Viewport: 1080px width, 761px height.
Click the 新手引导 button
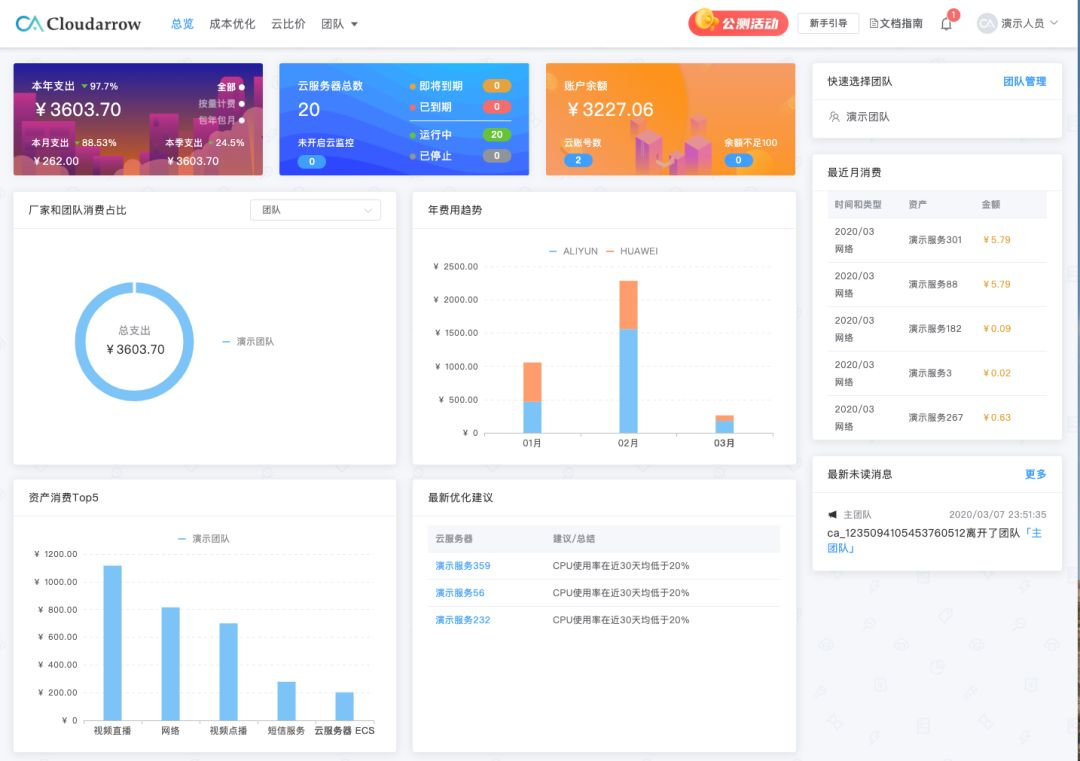[828, 23]
